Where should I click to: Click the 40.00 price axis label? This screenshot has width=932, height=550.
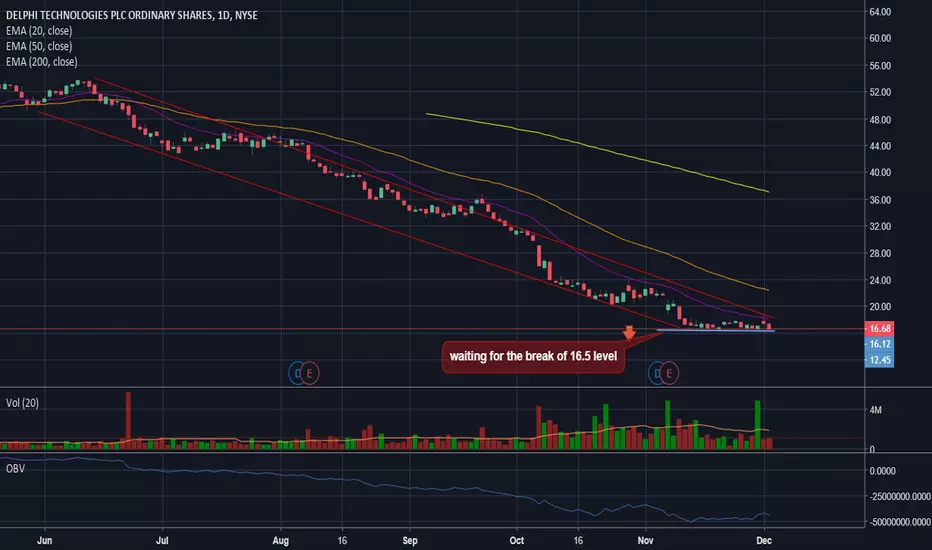tap(880, 172)
